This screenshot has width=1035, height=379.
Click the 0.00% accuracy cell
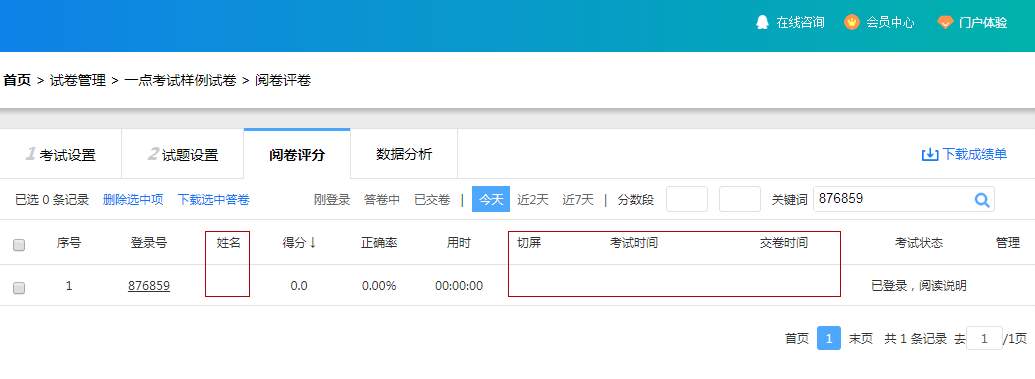[379, 286]
